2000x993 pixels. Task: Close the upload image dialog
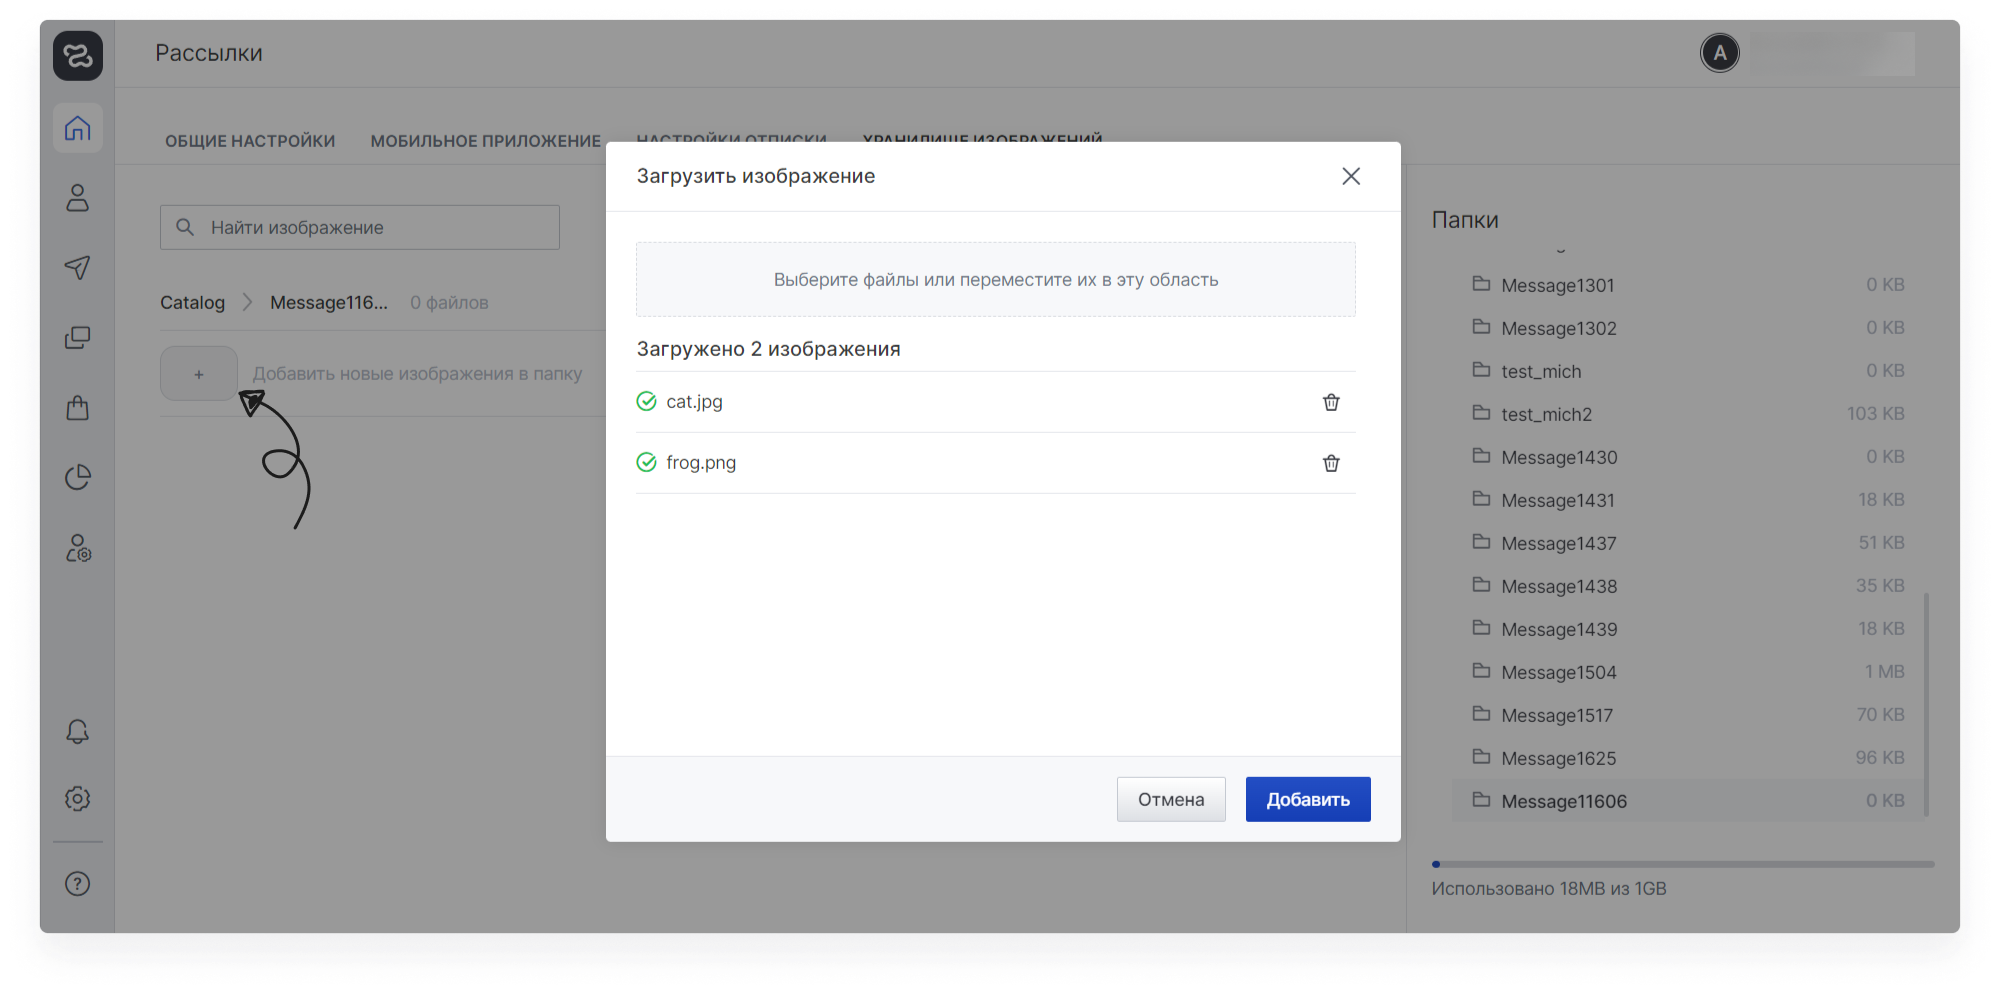(1351, 176)
